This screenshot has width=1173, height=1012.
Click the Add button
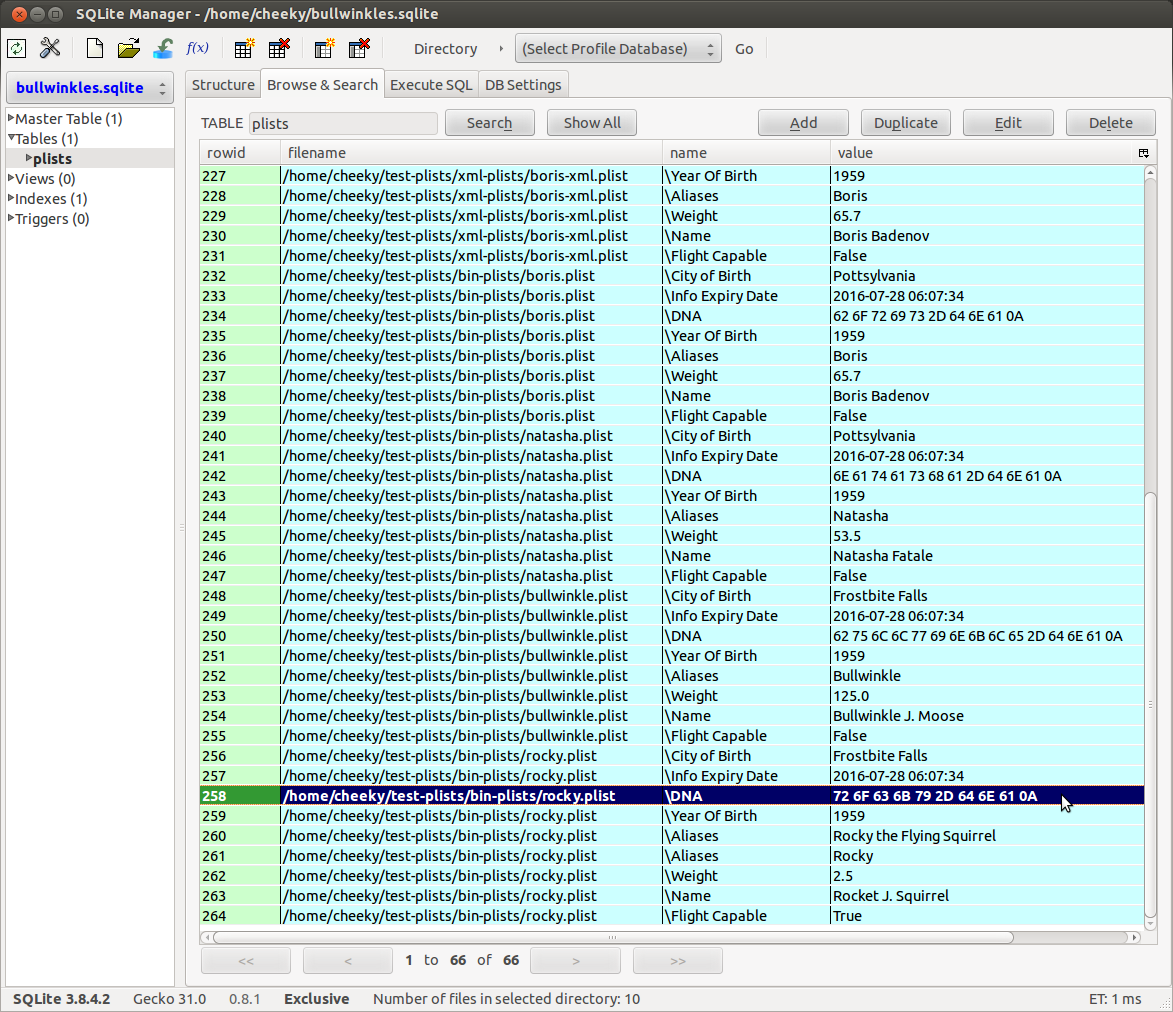[803, 123]
